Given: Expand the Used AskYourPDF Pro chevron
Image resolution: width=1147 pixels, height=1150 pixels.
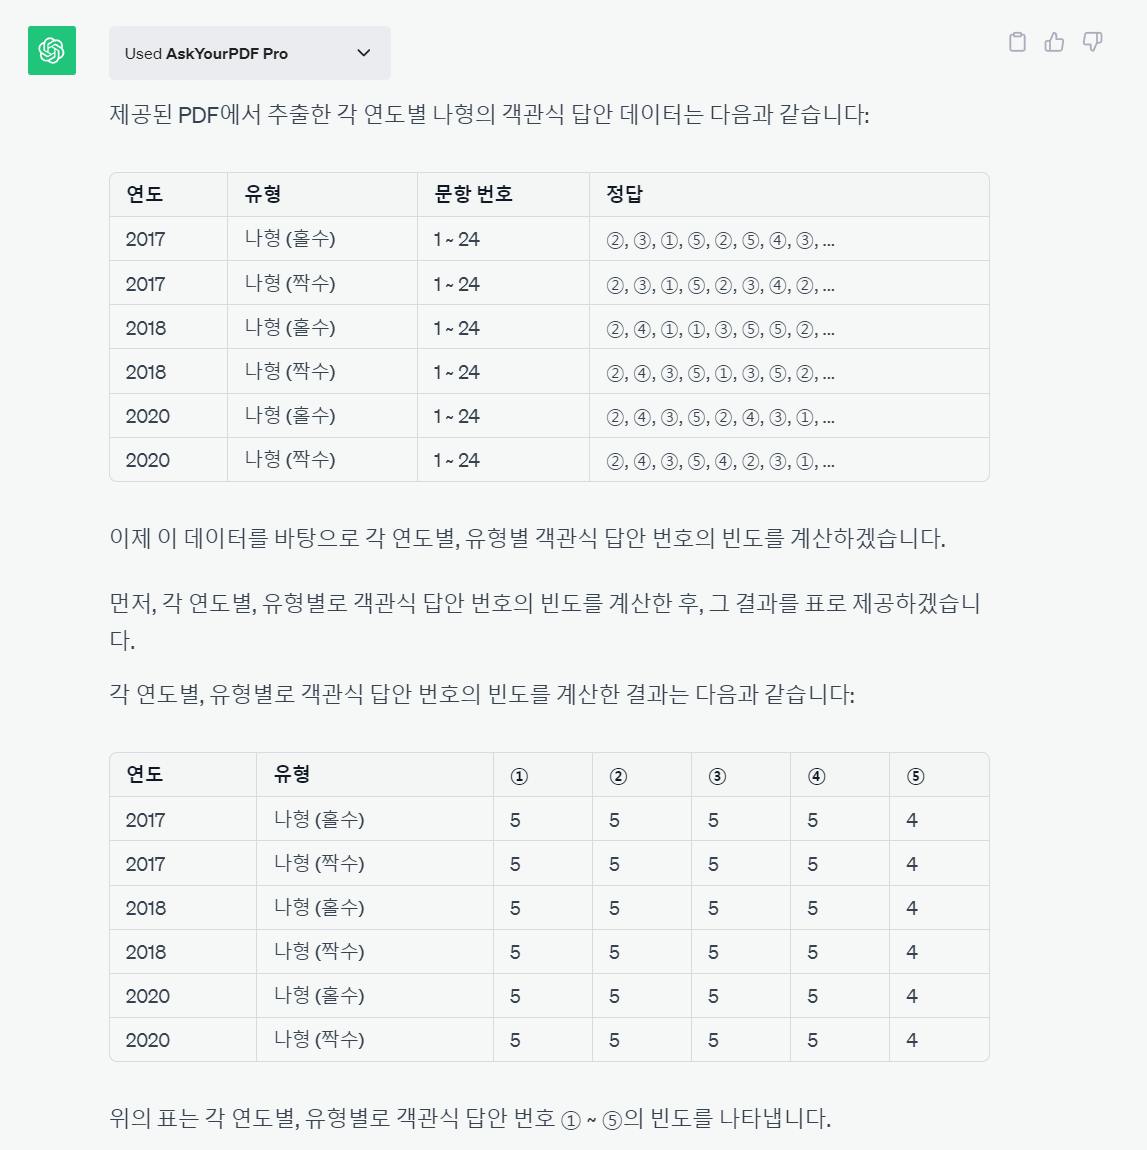Looking at the screenshot, I should pos(364,53).
